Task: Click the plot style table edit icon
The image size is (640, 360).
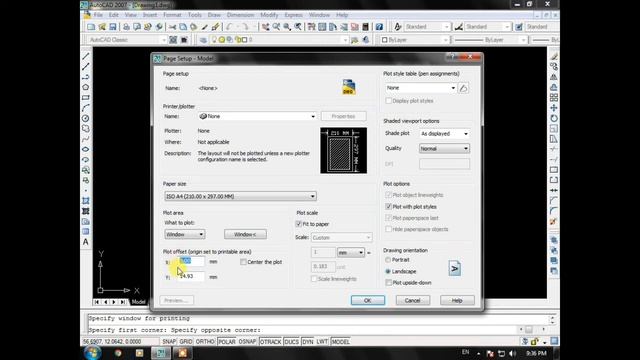Action: pyautogui.click(x=463, y=88)
